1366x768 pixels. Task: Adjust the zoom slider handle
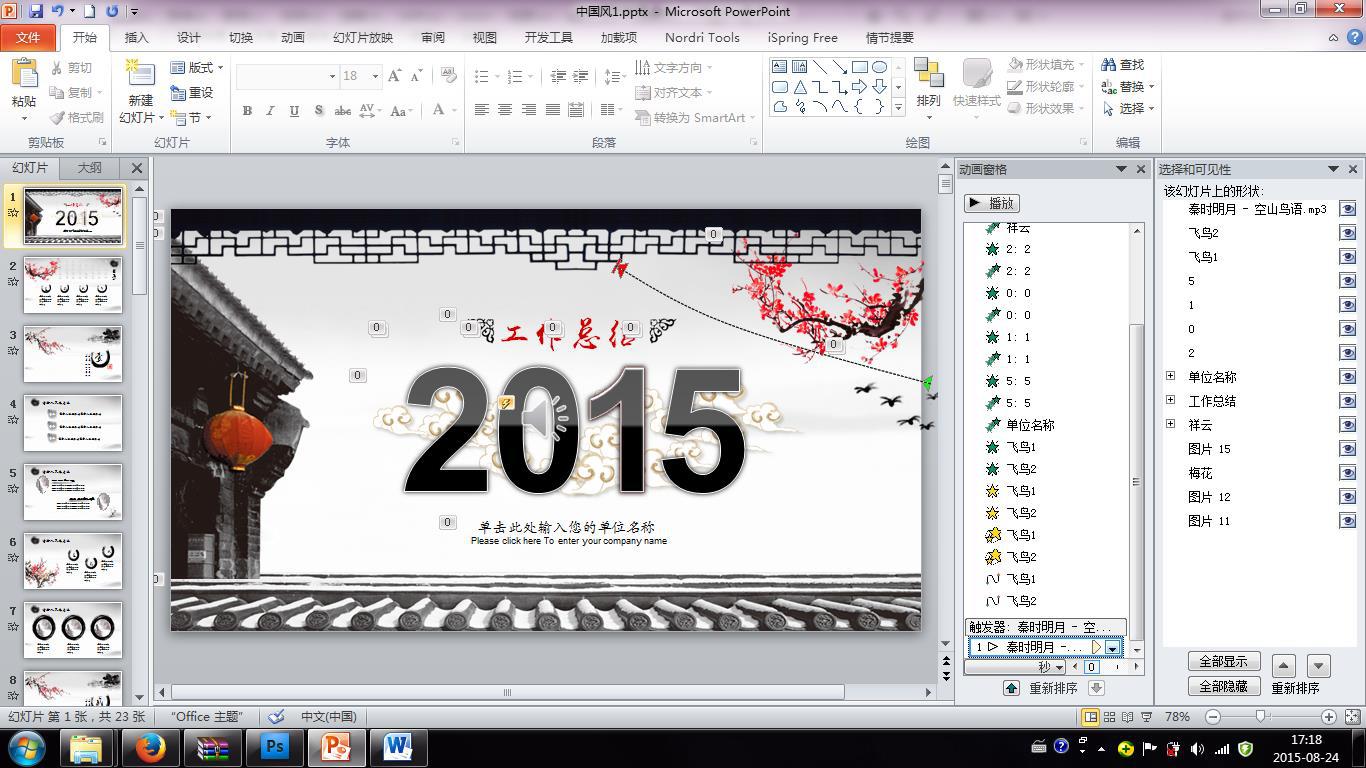pos(1260,716)
